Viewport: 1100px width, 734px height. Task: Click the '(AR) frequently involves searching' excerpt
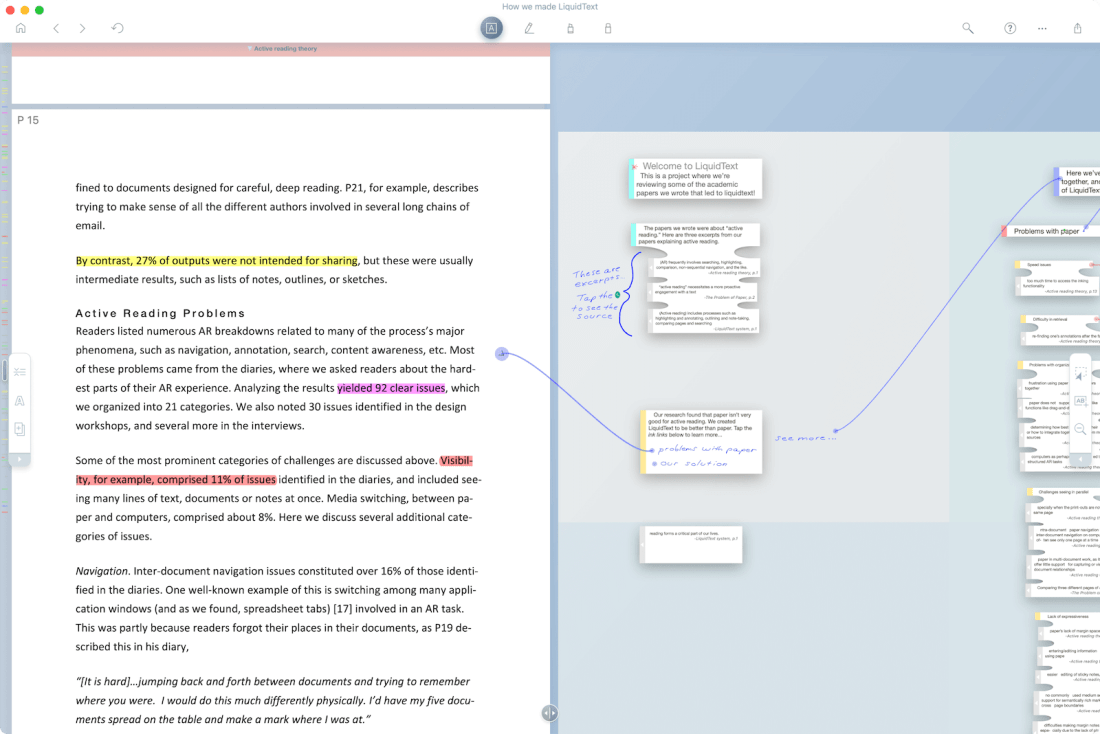click(x=704, y=267)
